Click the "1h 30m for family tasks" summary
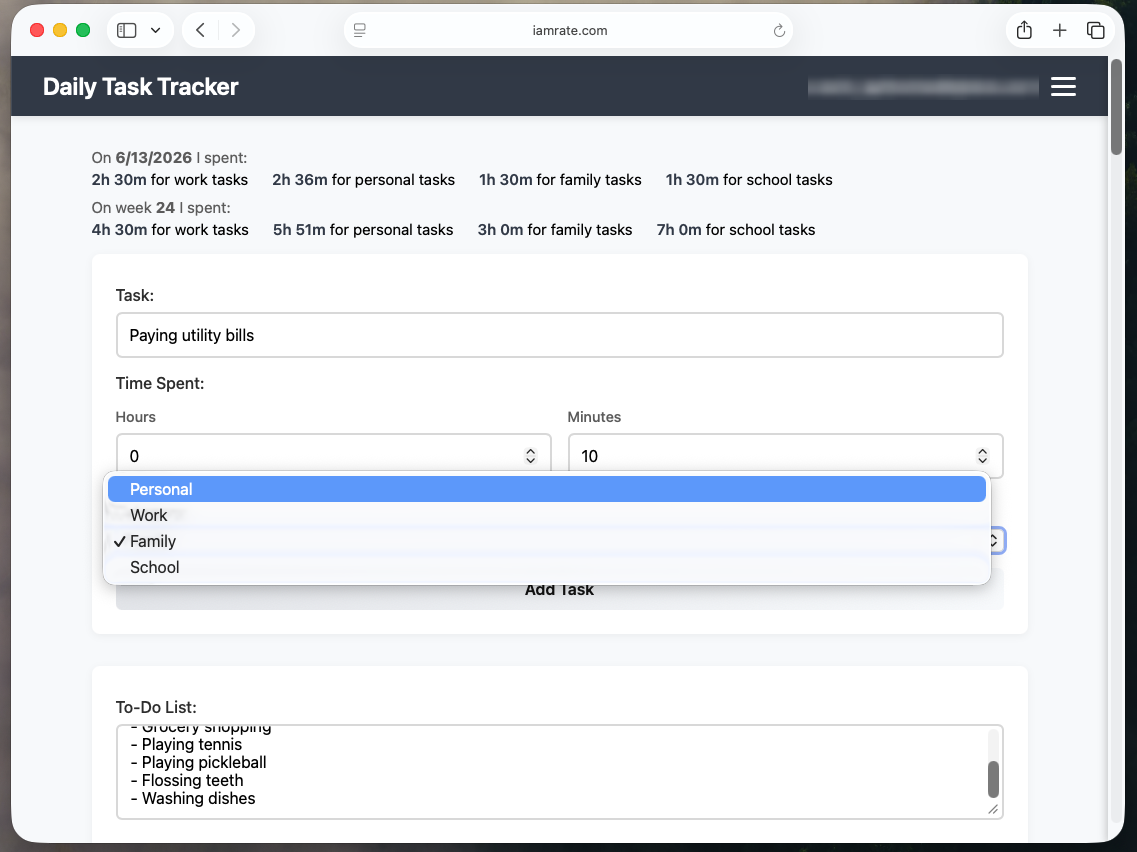 tap(560, 180)
